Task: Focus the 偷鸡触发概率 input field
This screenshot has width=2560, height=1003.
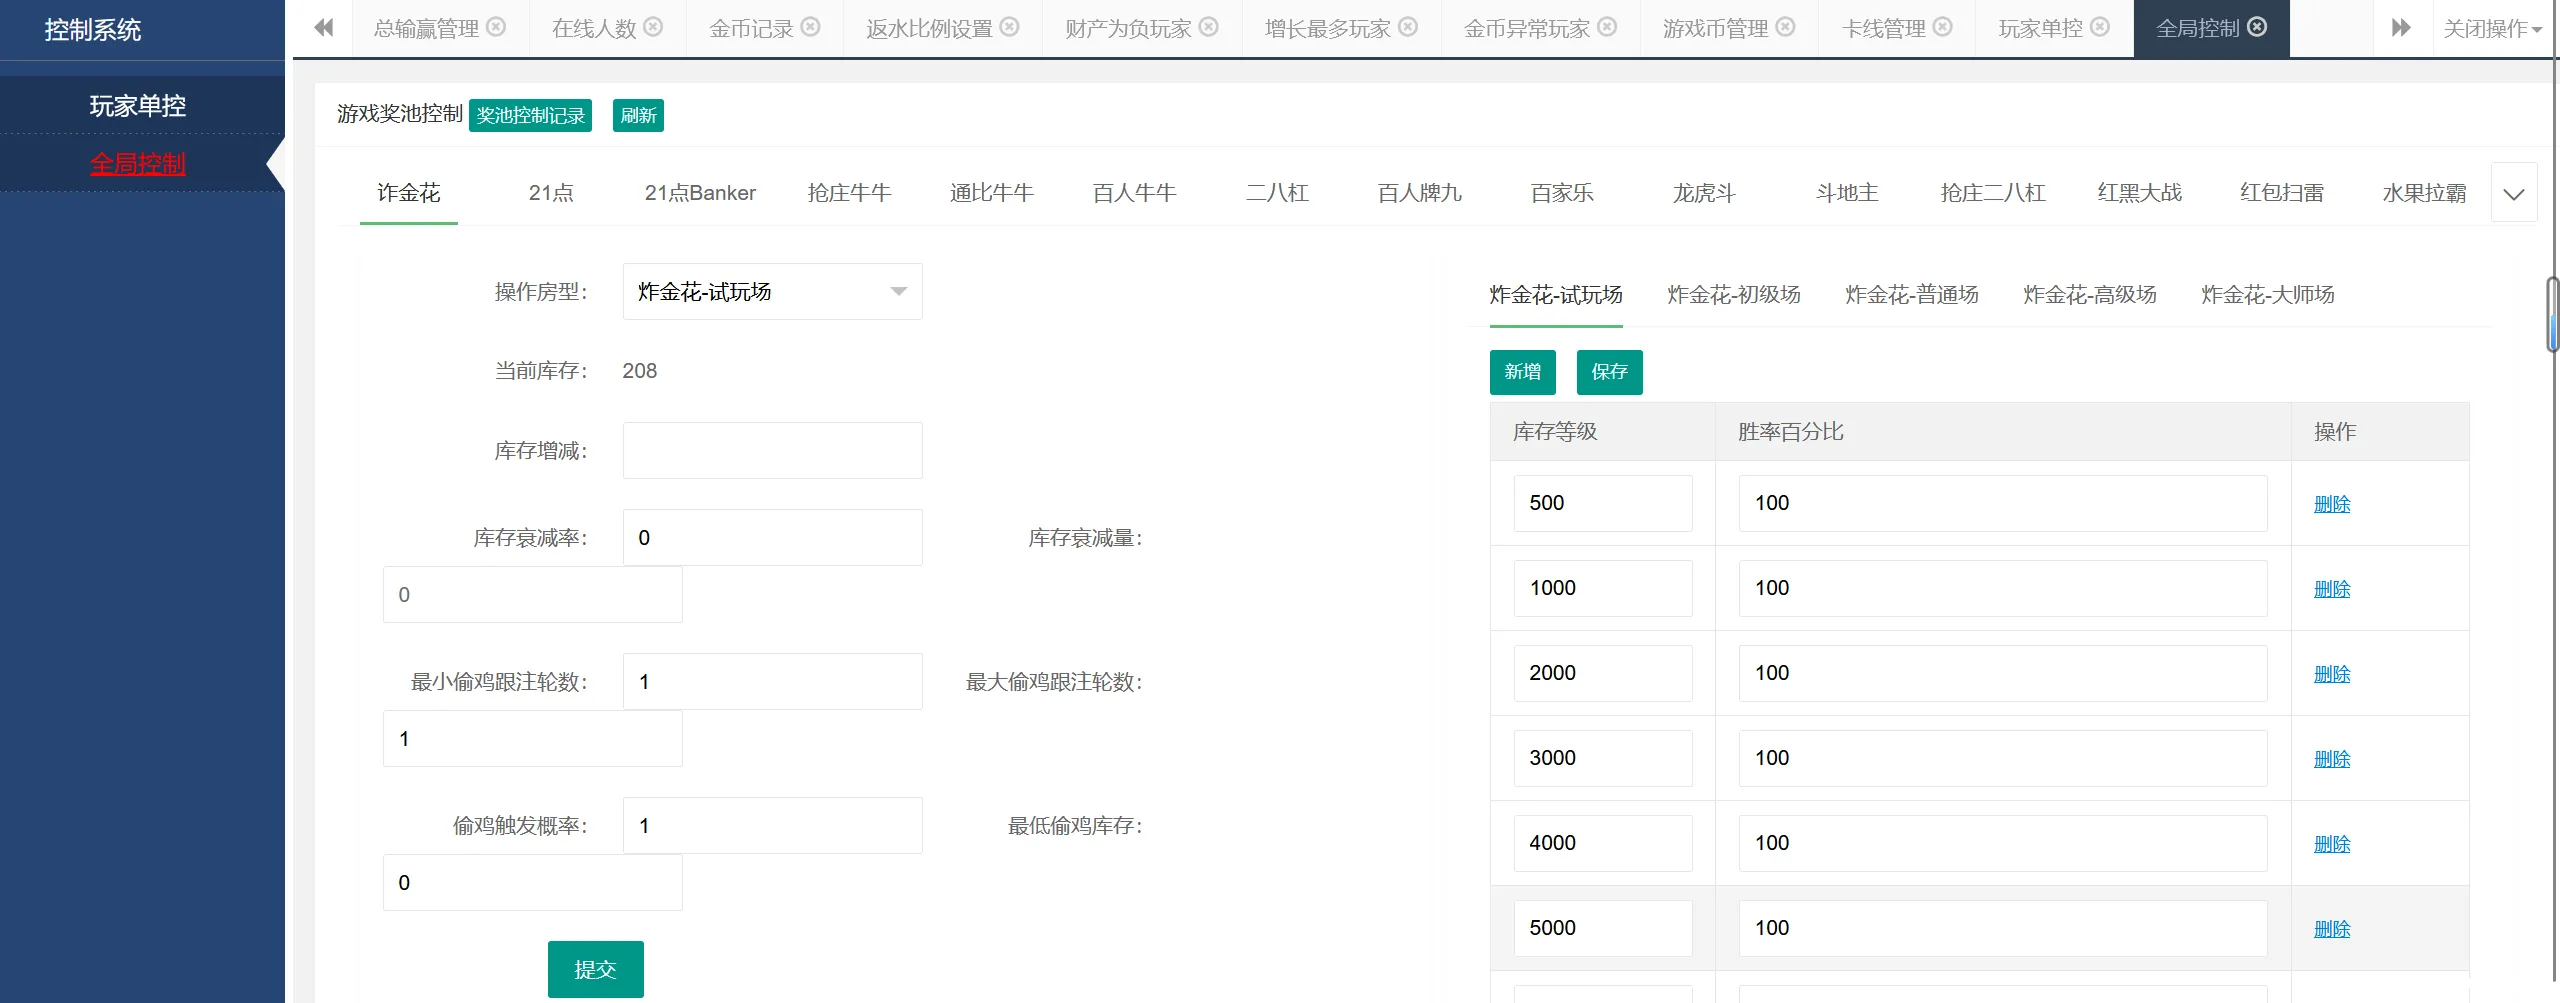Action: [772, 826]
